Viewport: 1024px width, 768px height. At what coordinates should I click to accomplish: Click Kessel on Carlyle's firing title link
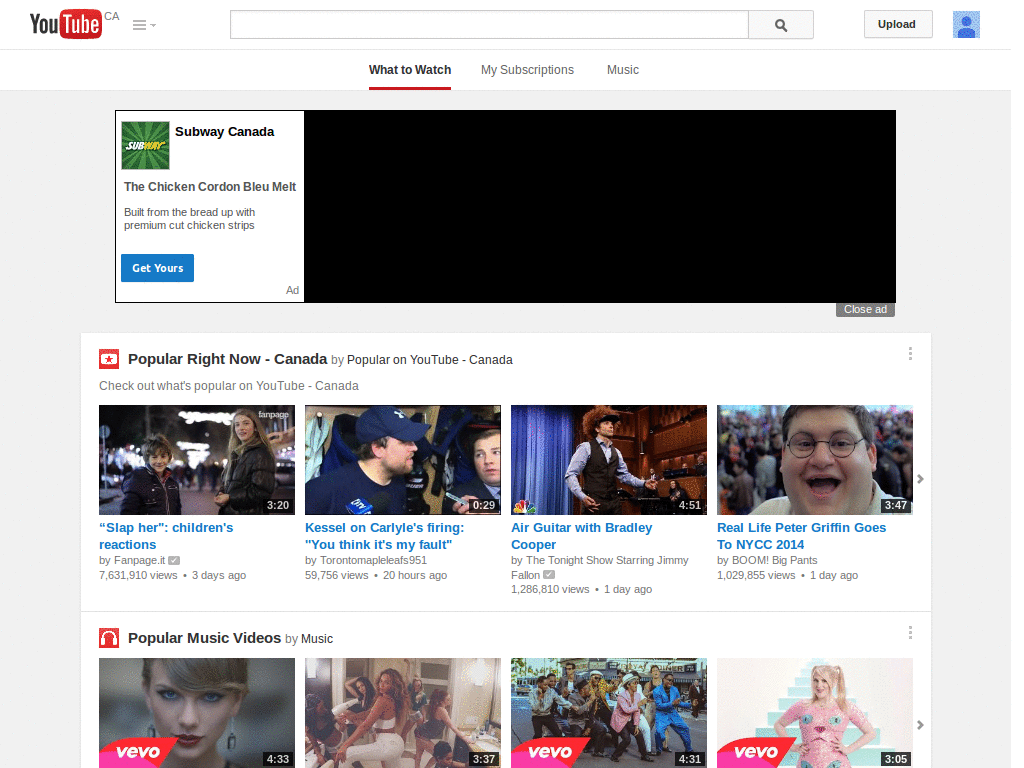coord(385,536)
